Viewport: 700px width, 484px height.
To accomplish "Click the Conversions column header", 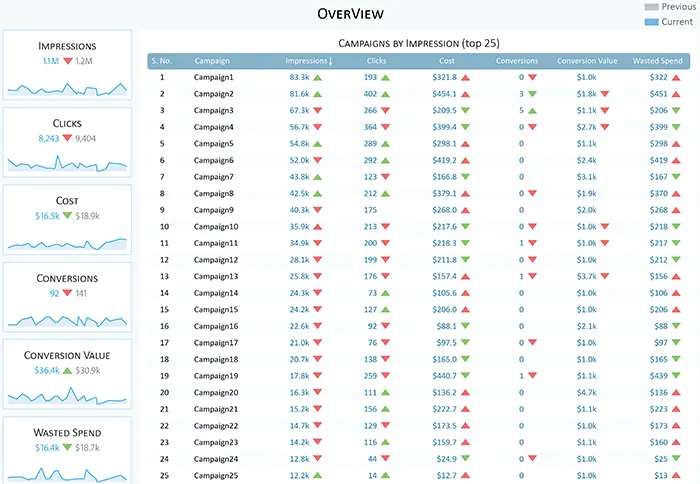I will point(517,61).
